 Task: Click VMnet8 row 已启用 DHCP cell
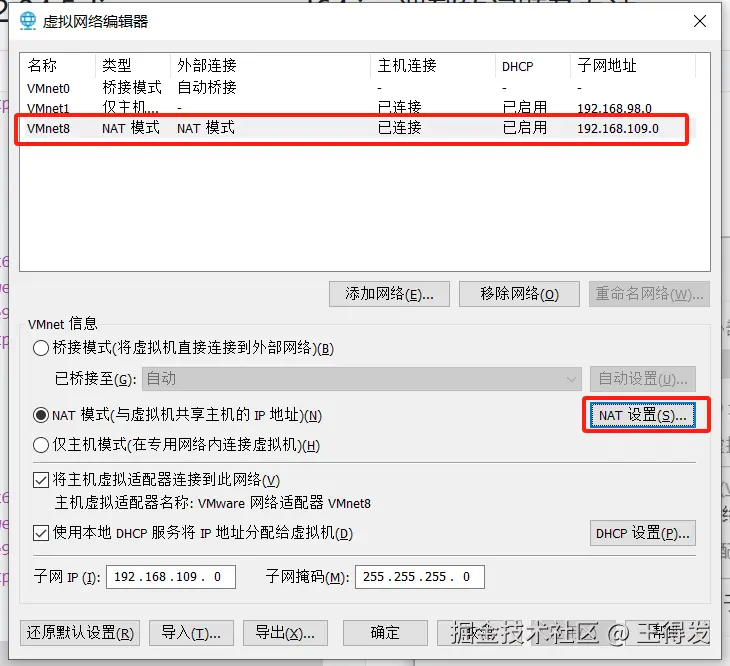click(x=525, y=128)
